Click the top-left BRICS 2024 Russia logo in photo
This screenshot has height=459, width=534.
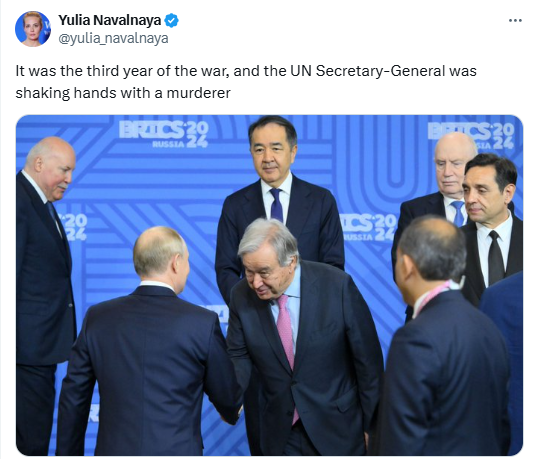tap(163, 134)
